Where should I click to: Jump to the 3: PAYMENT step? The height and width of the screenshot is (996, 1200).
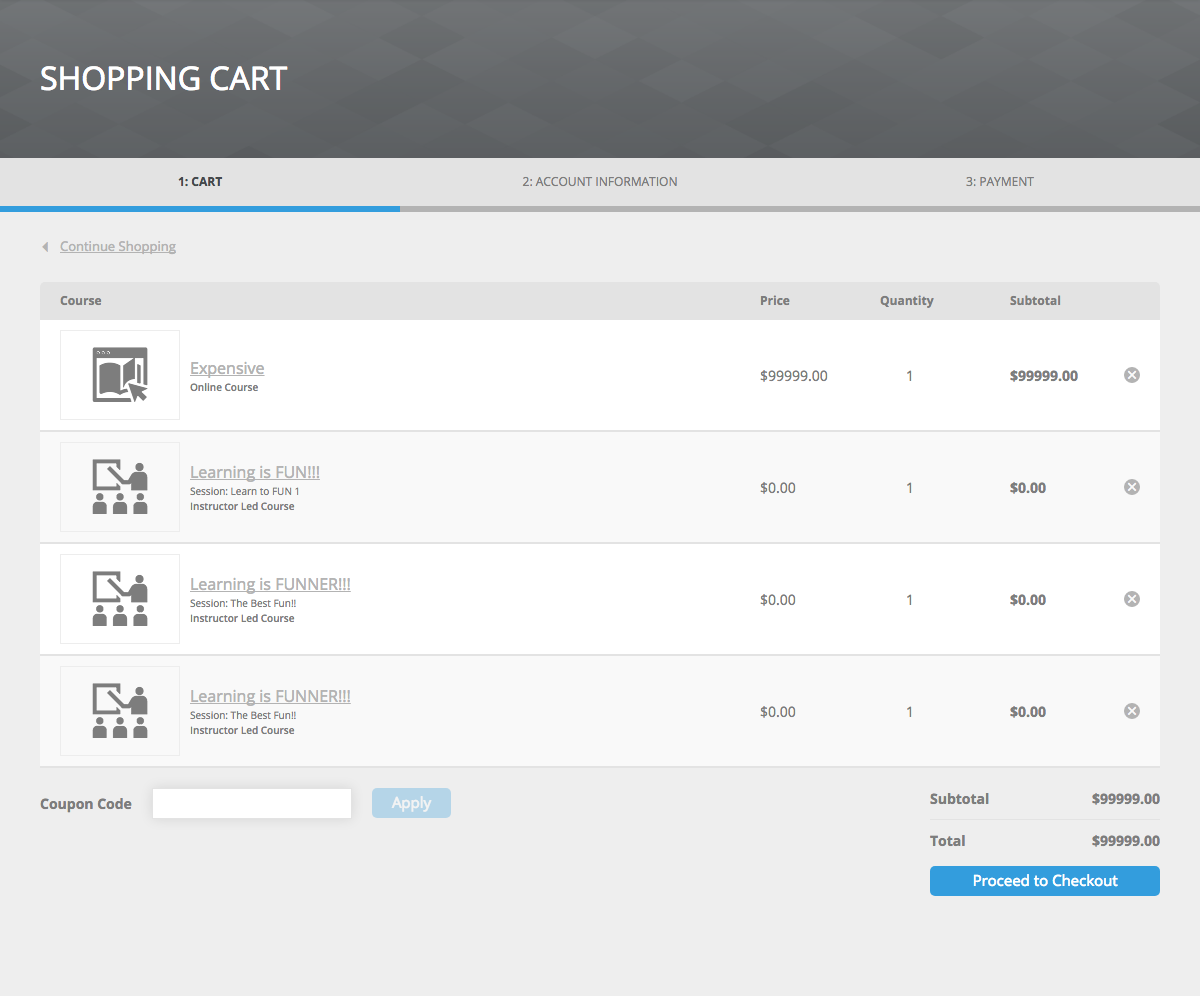pos(1000,182)
